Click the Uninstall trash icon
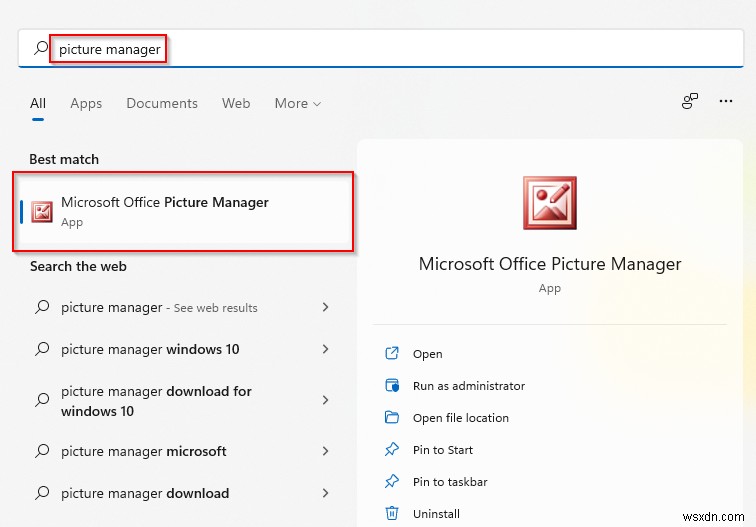The image size is (756, 527). (x=392, y=514)
